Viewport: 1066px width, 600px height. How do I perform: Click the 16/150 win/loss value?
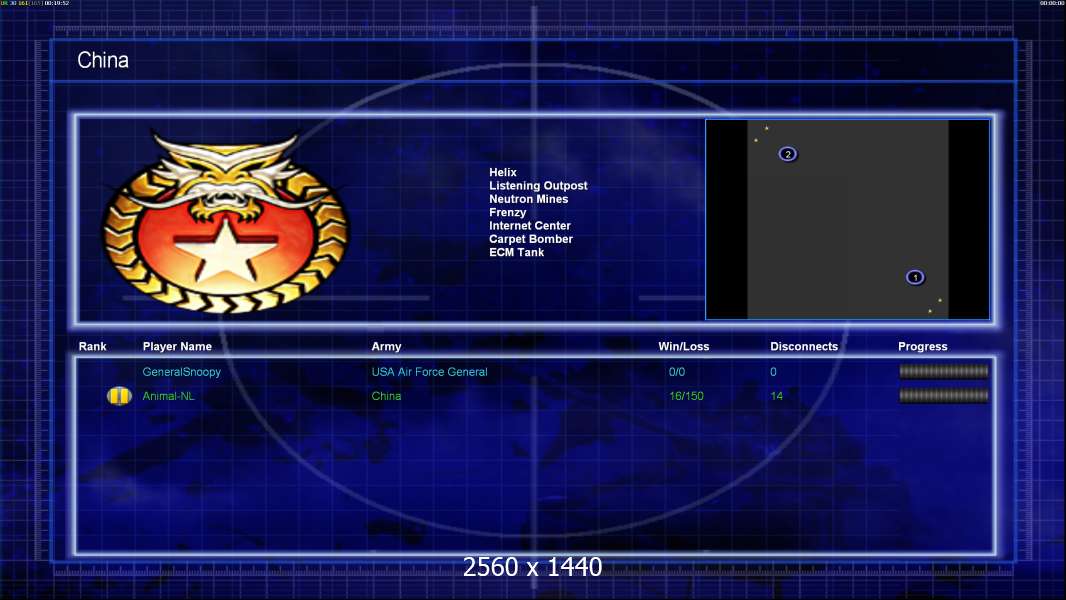[686, 396]
